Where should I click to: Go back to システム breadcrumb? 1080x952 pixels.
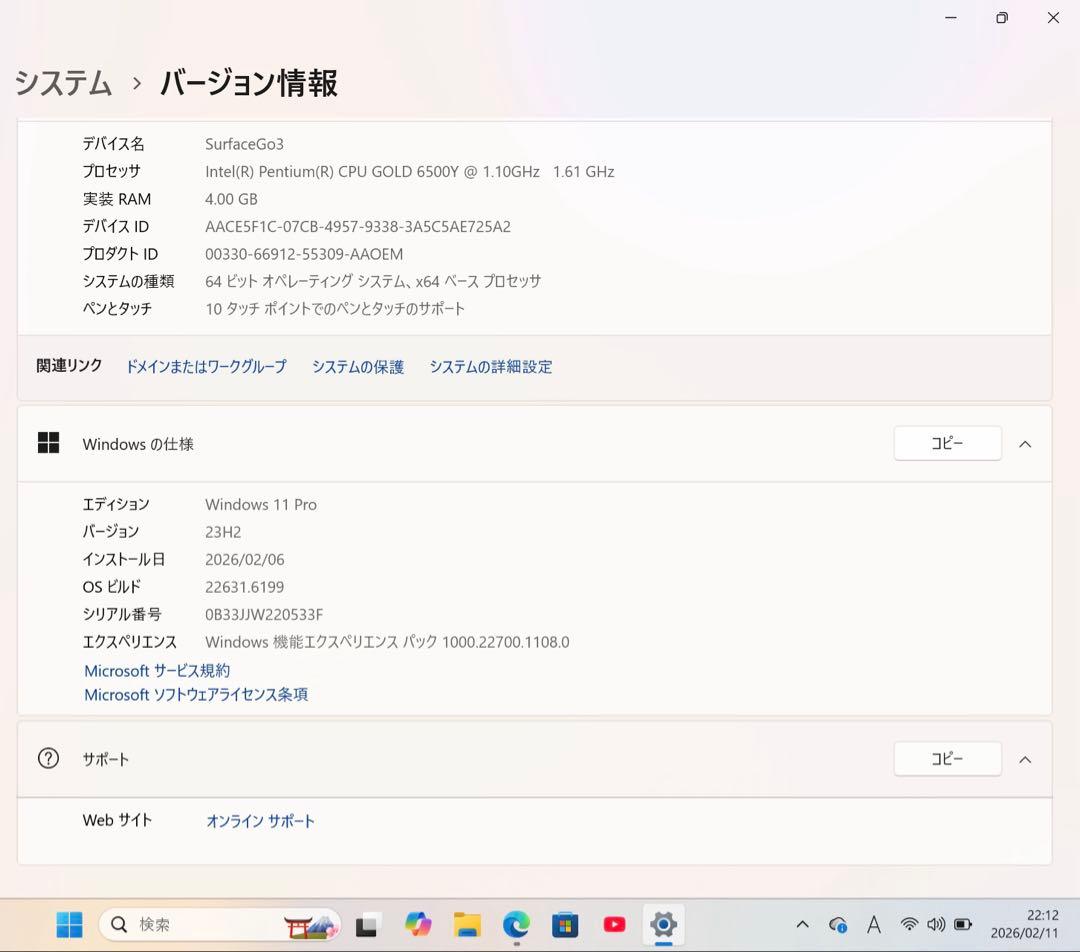click(x=63, y=83)
